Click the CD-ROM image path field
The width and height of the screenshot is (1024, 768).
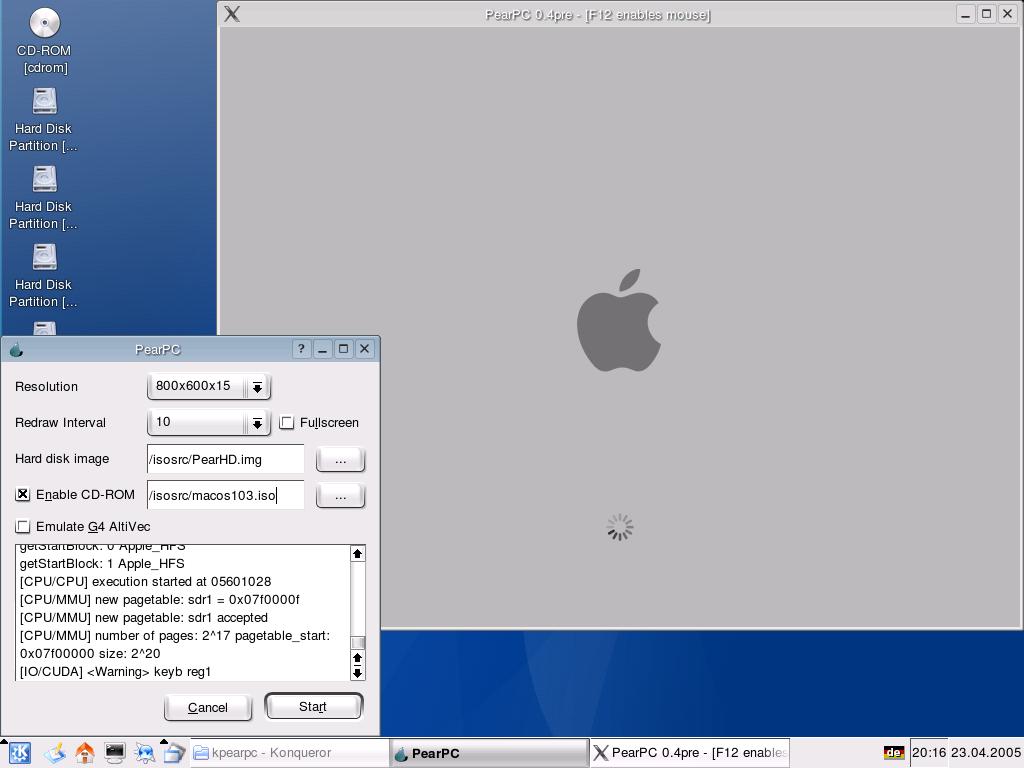[225, 495]
